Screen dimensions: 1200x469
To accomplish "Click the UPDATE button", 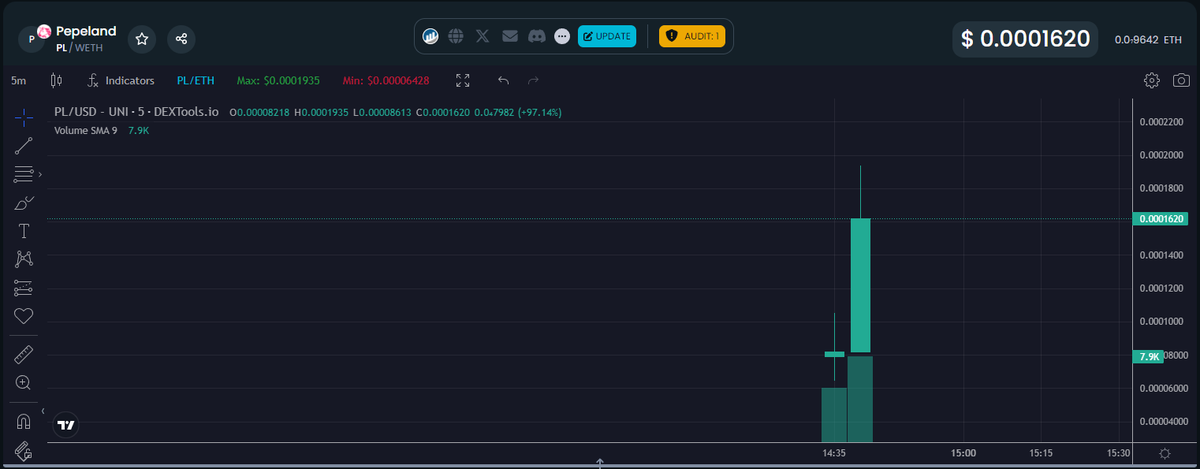I will pyautogui.click(x=607, y=36).
